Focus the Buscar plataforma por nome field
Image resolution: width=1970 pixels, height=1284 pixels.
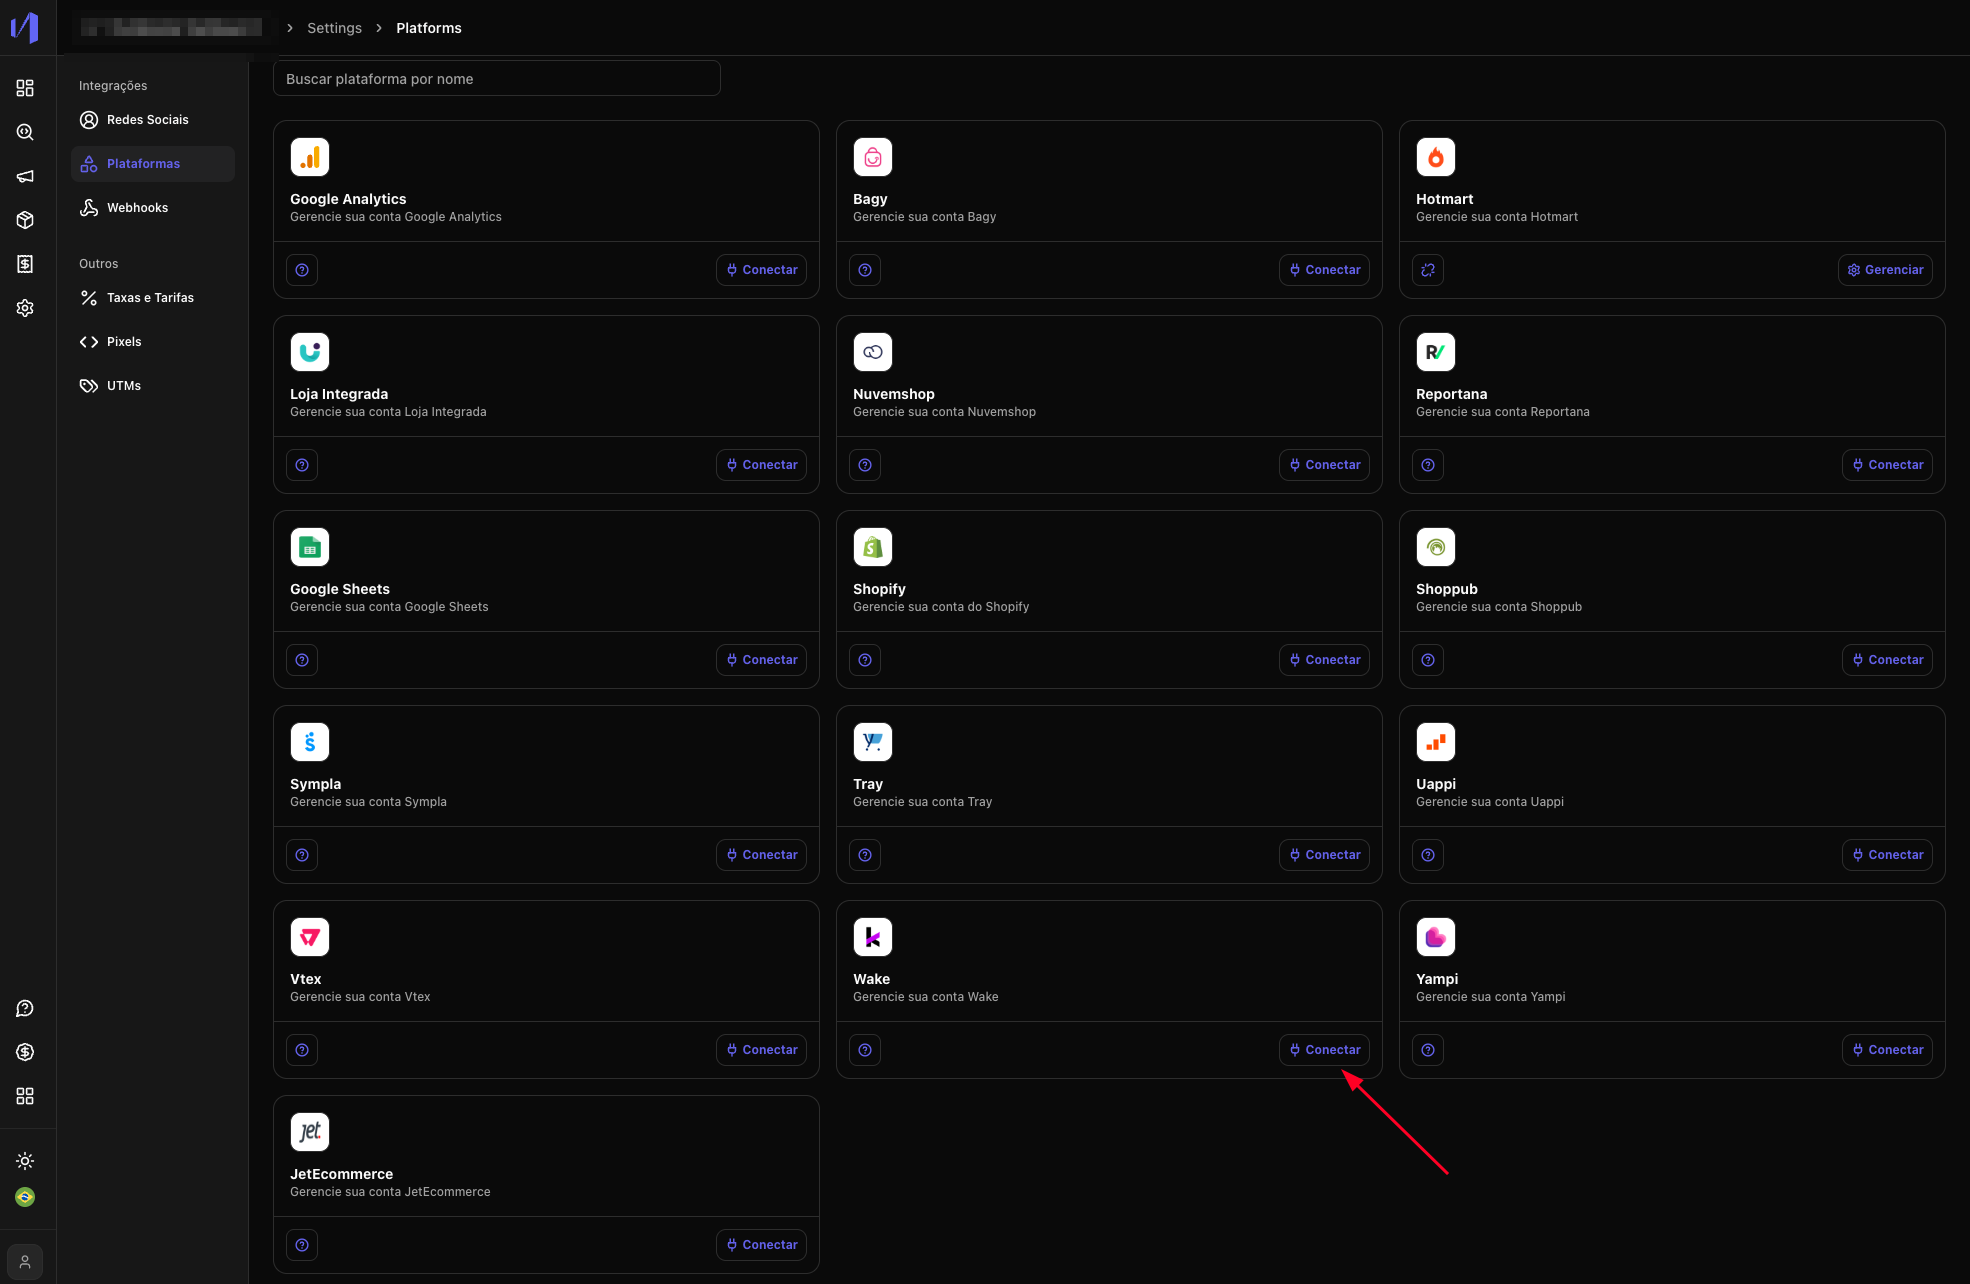point(496,79)
